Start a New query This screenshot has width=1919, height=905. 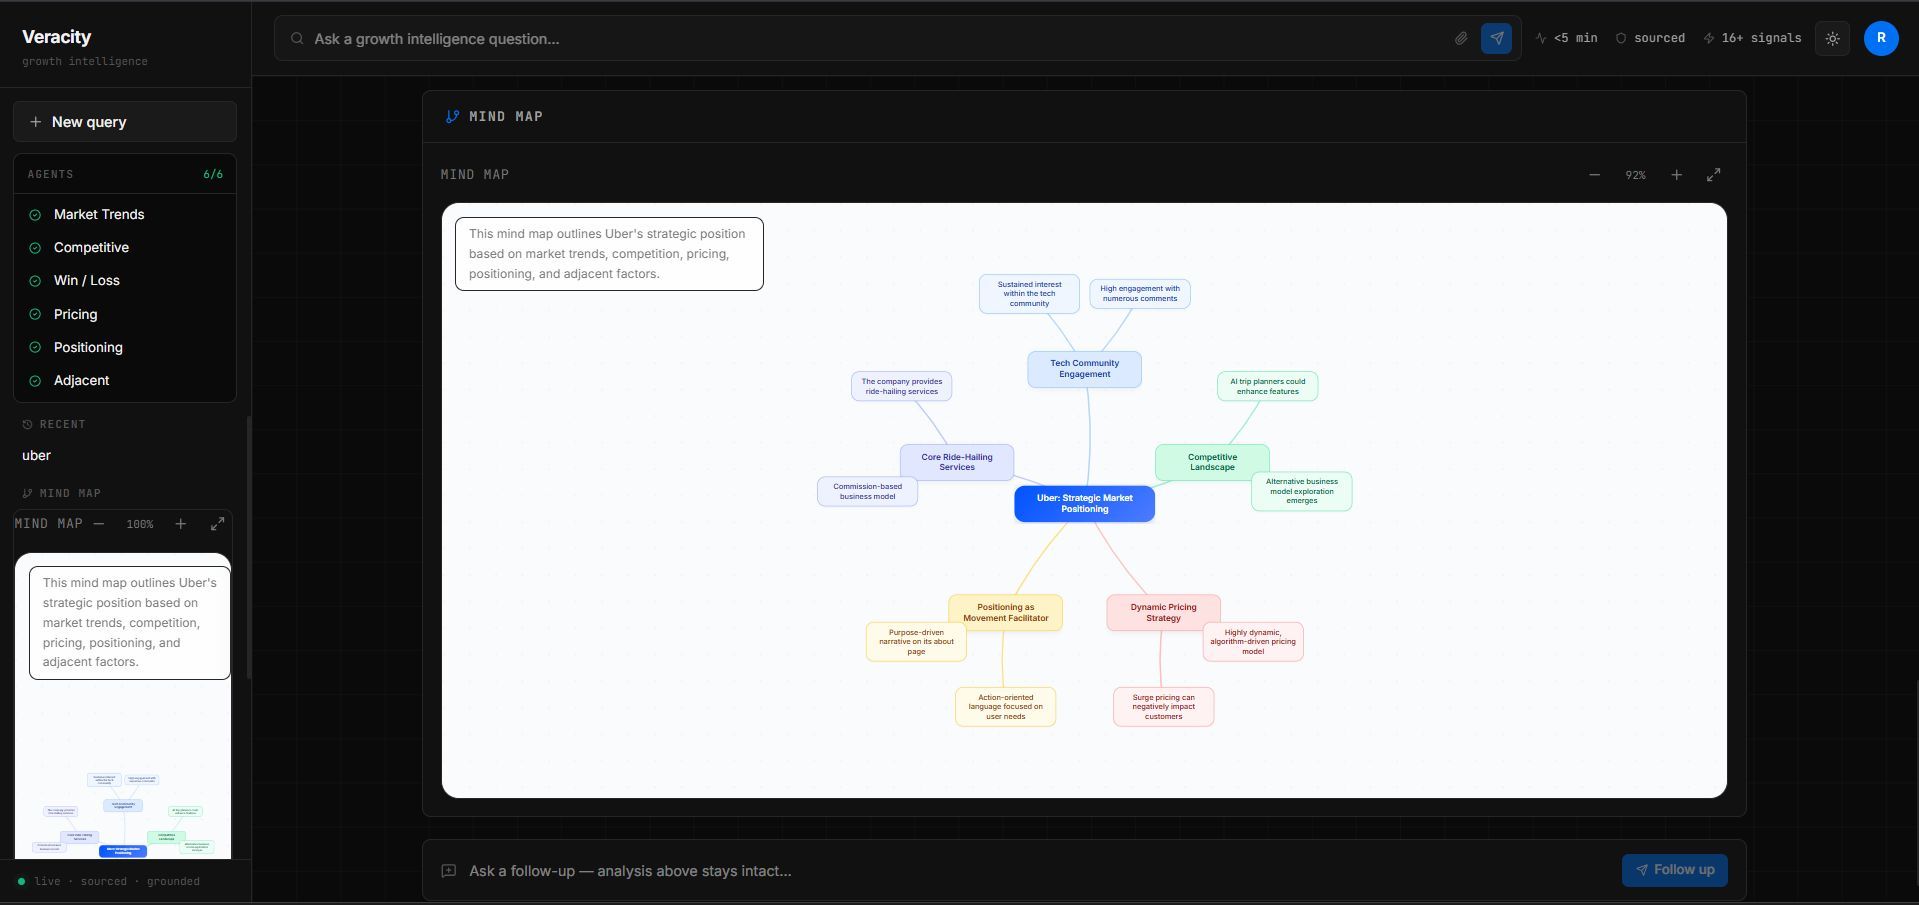tap(125, 122)
